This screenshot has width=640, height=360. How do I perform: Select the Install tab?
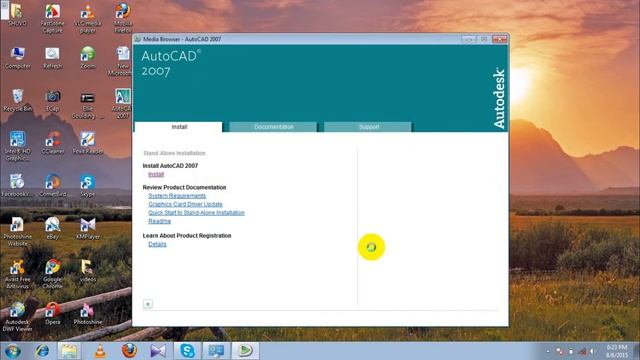coord(179,127)
